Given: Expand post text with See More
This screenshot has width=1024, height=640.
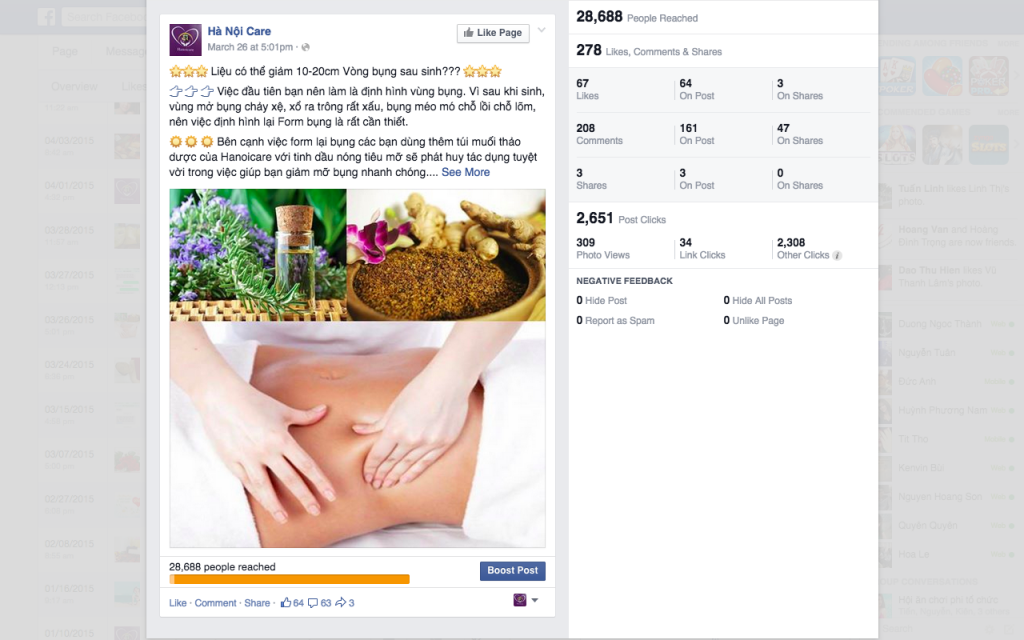Looking at the screenshot, I should pos(466,172).
